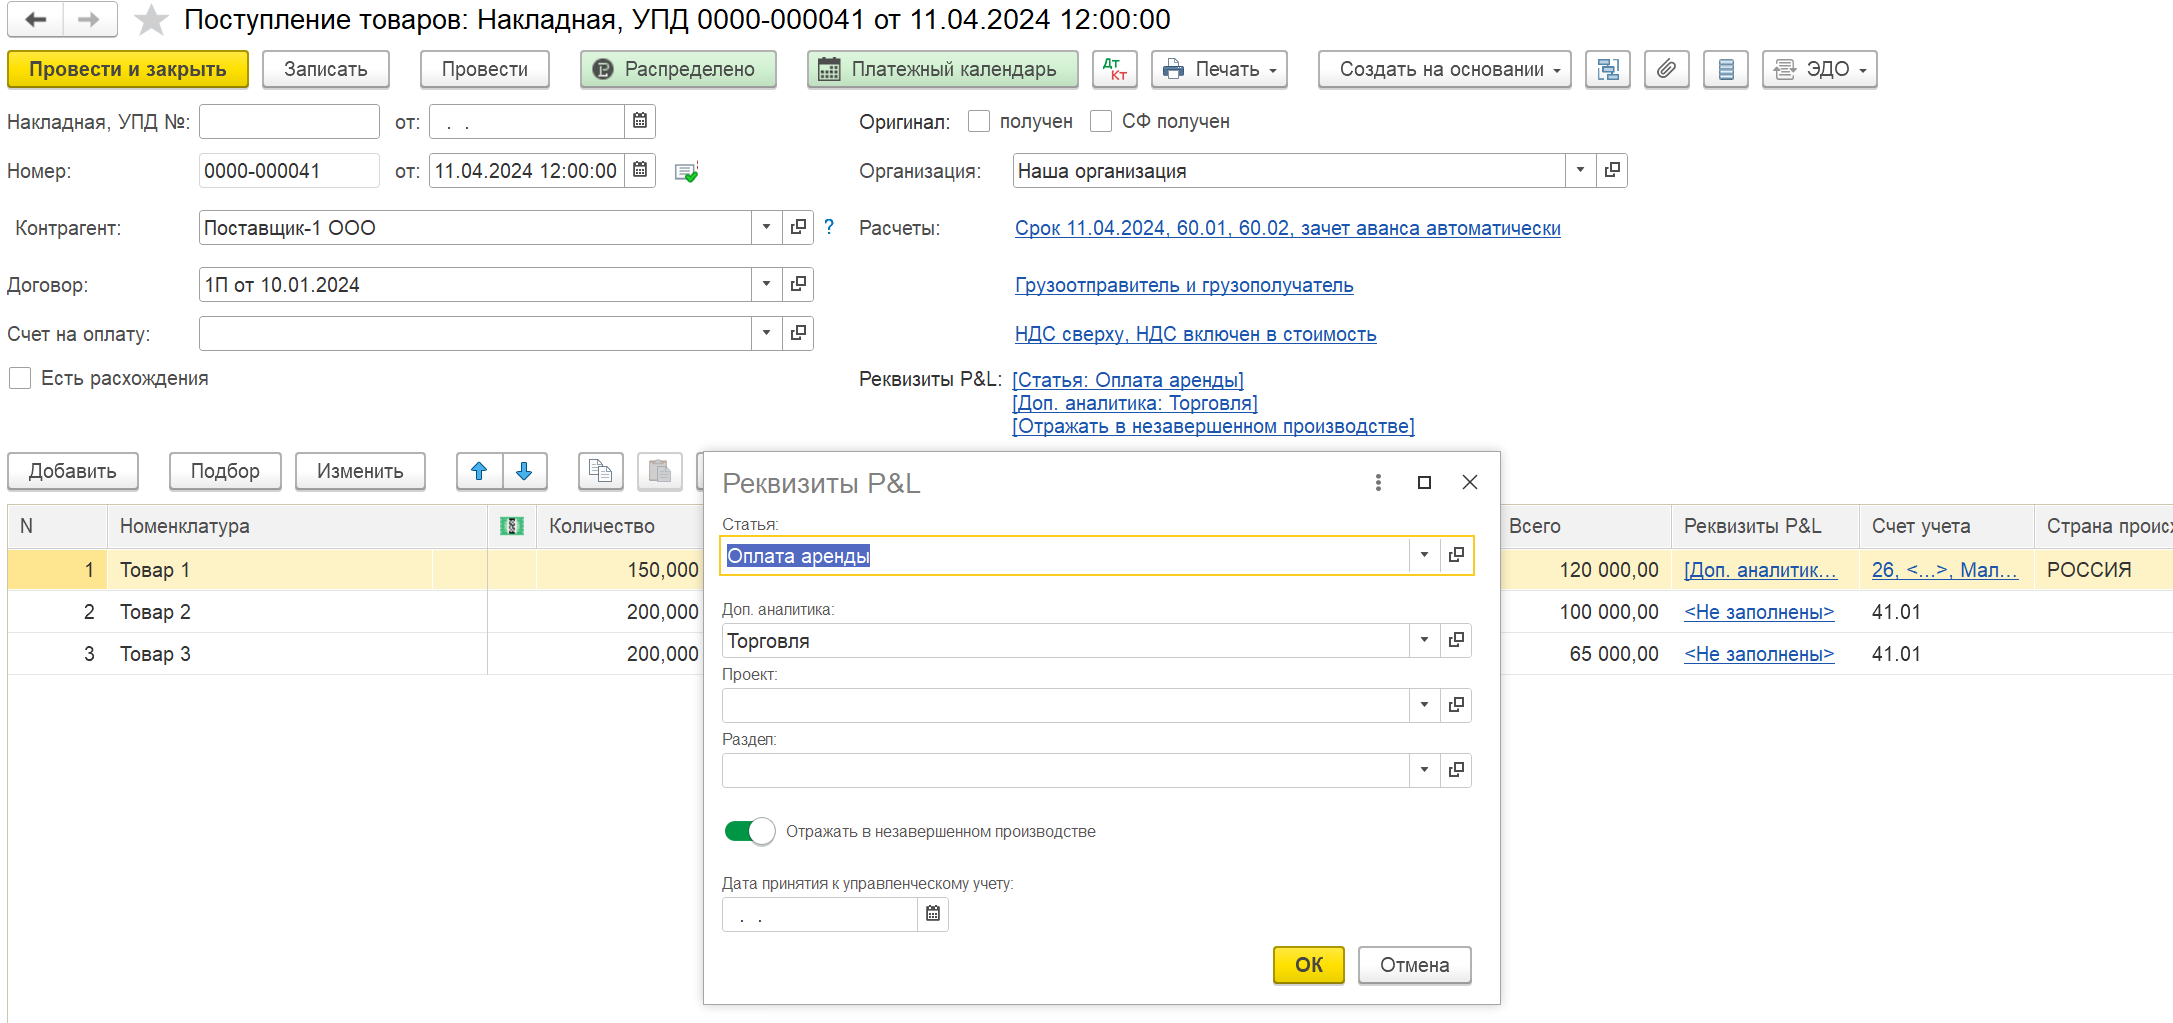Open attached files paperclip icon
Image resolution: width=2173 pixels, height=1023 pixels.
[1666, 69]
